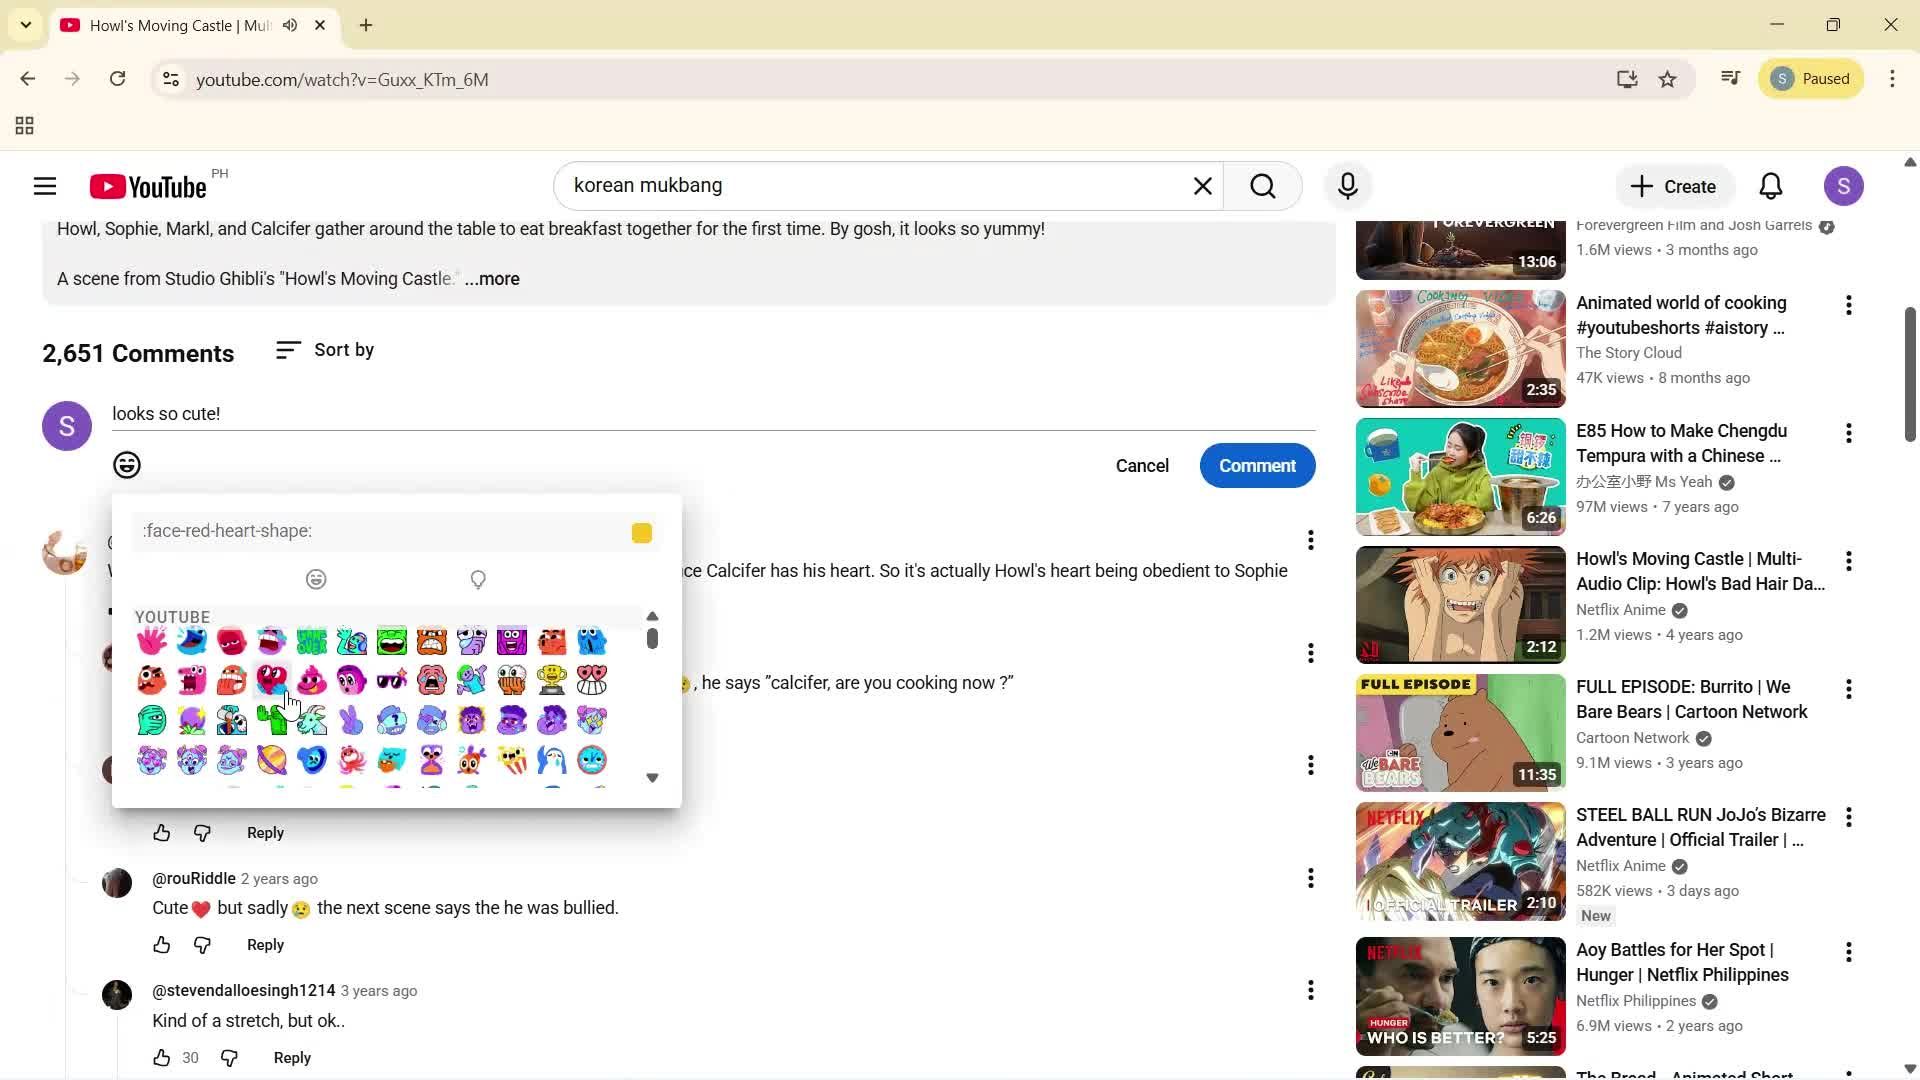
Task: Reply to @rouRiddle's comment
Action: (x=264, y=944)
